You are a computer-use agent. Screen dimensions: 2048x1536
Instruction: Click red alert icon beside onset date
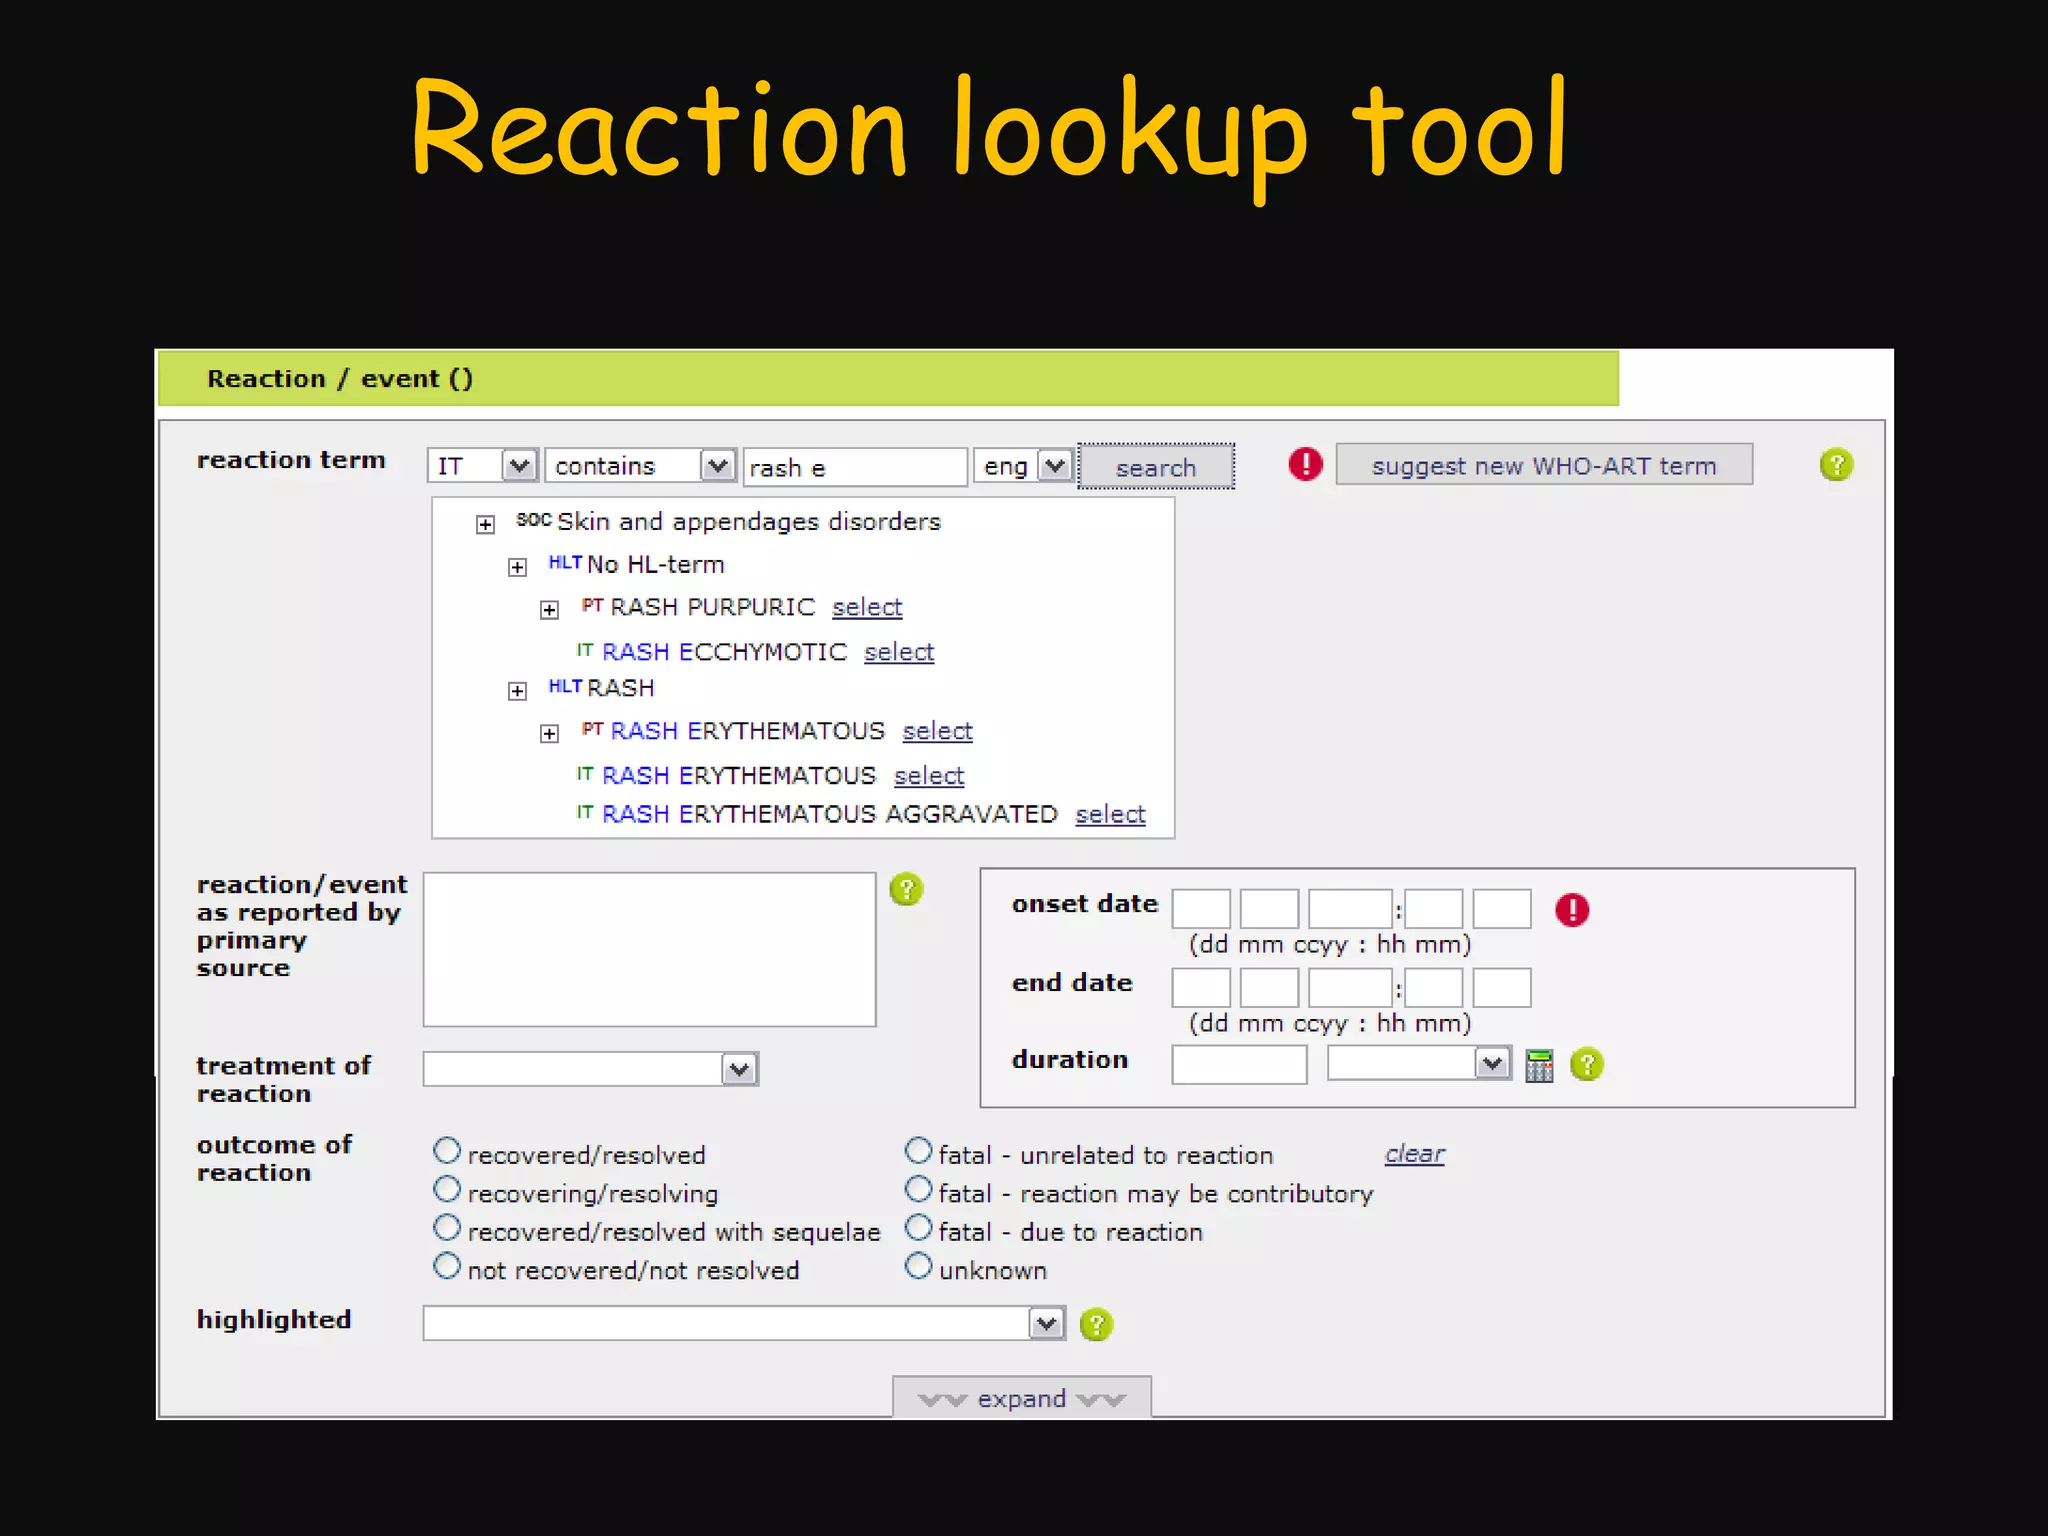[1572, 910]
